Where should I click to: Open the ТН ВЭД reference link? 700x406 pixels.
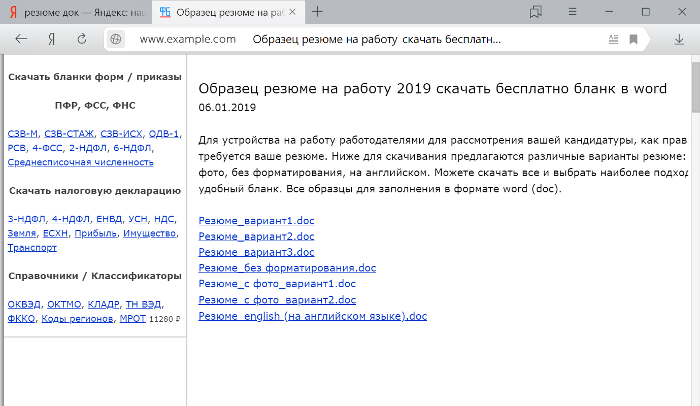(x=143, y=305)
